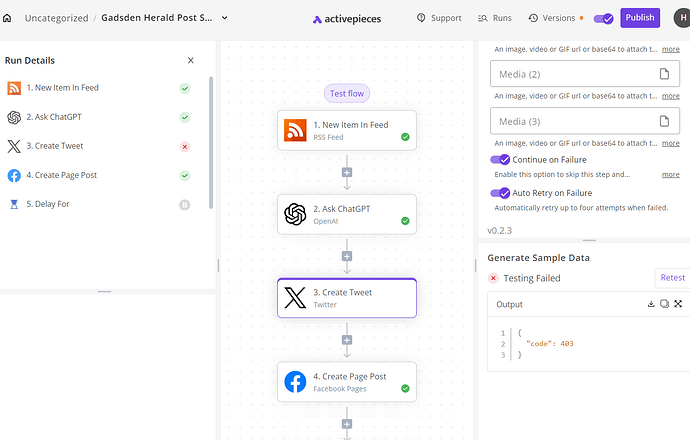Select run step 5. Delay For
The image size is (690, 440).
pyautogui.click(x=99, y=204)
